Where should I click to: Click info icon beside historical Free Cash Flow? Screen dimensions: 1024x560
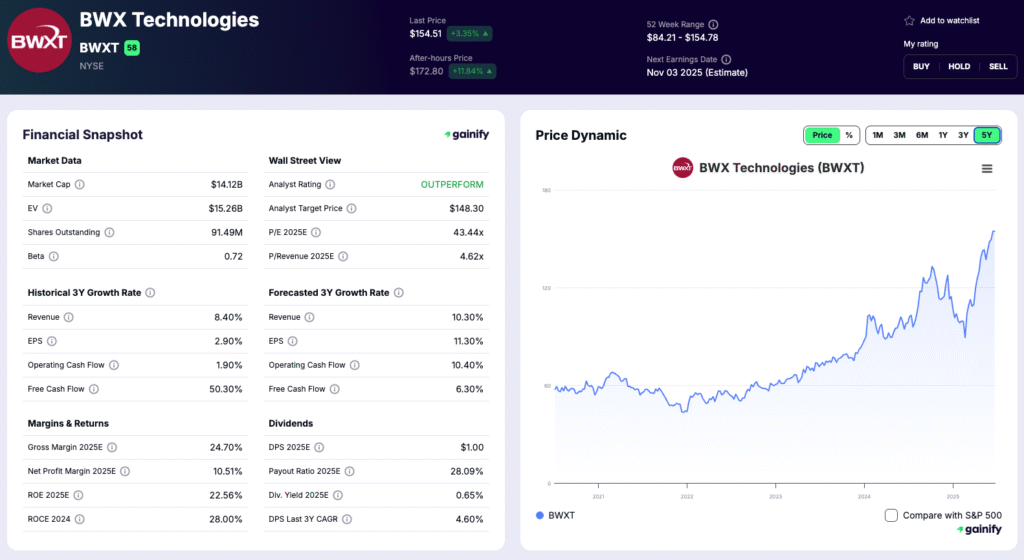point(94,389)
